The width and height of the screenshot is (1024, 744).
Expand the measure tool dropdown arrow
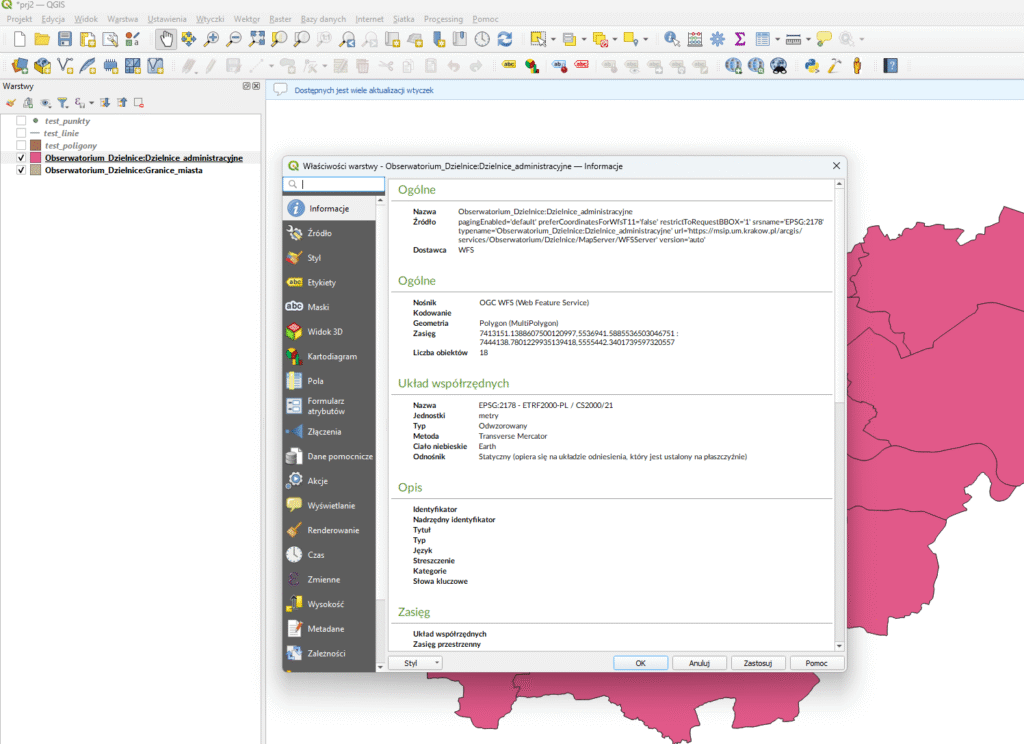(x=808, y=39)
